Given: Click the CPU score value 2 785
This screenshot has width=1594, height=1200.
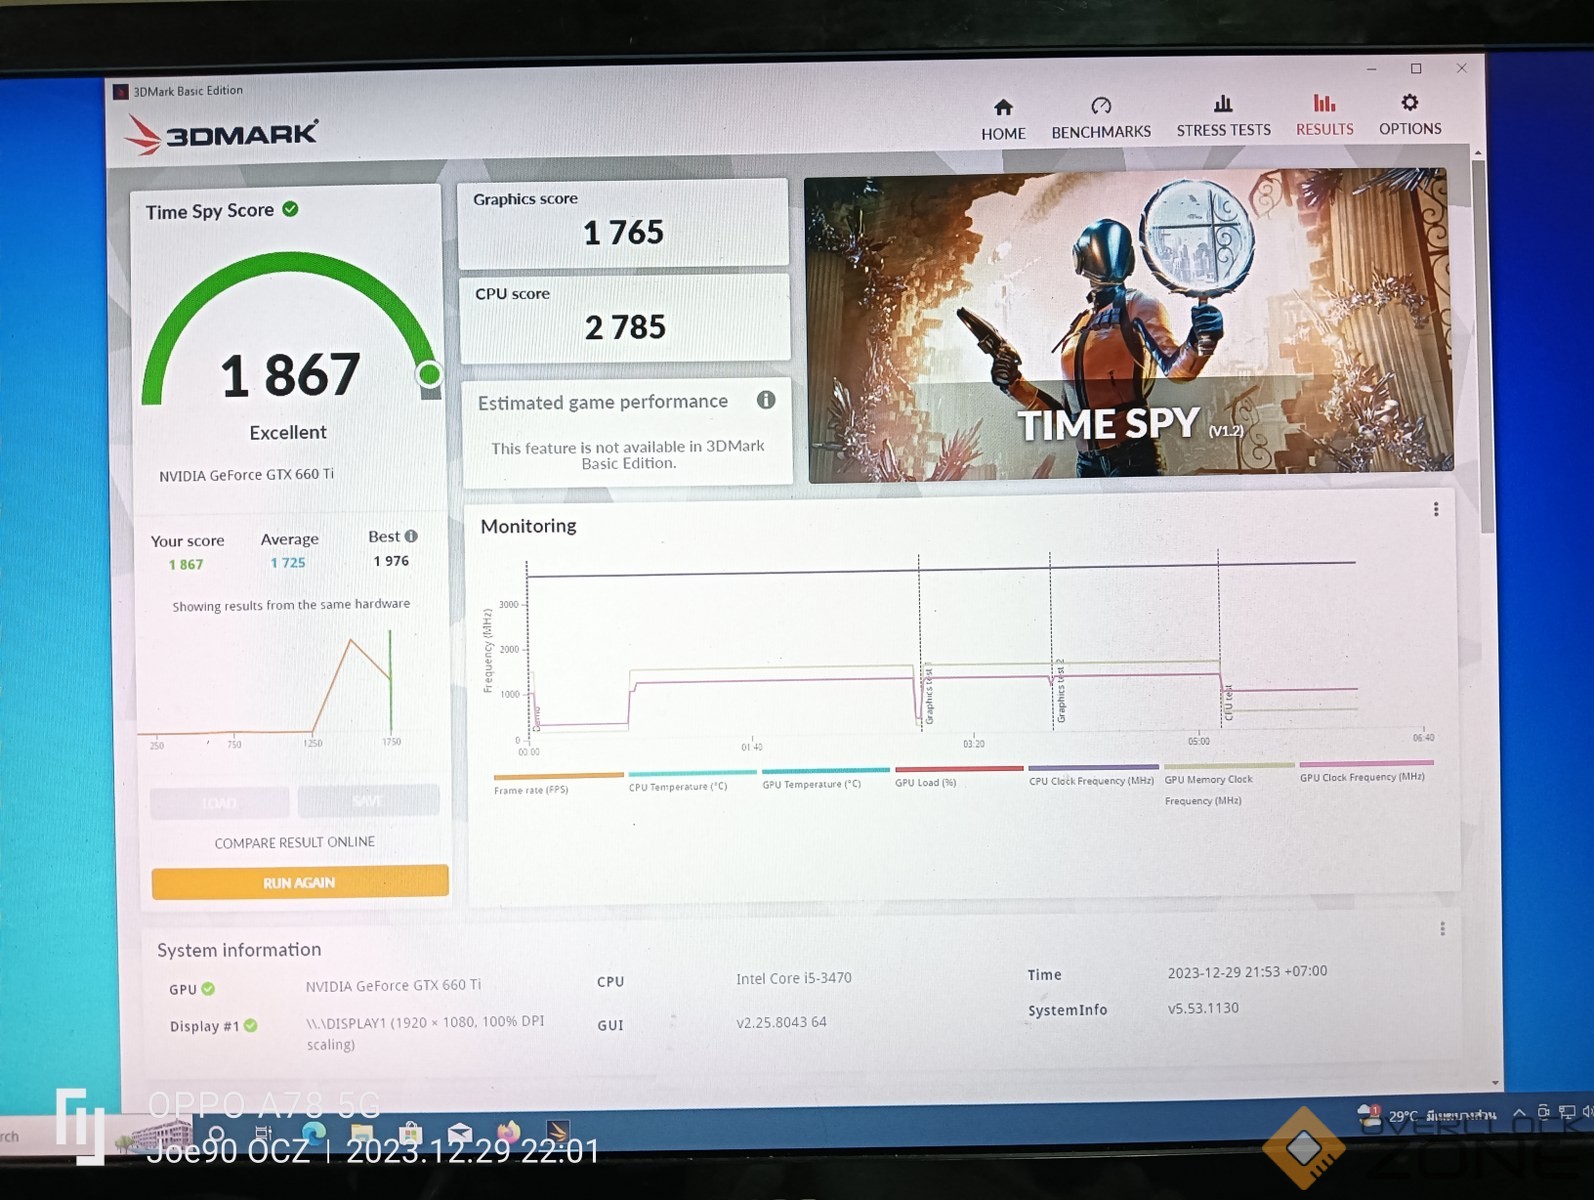Looking at the screenshot, I should 625,327.
